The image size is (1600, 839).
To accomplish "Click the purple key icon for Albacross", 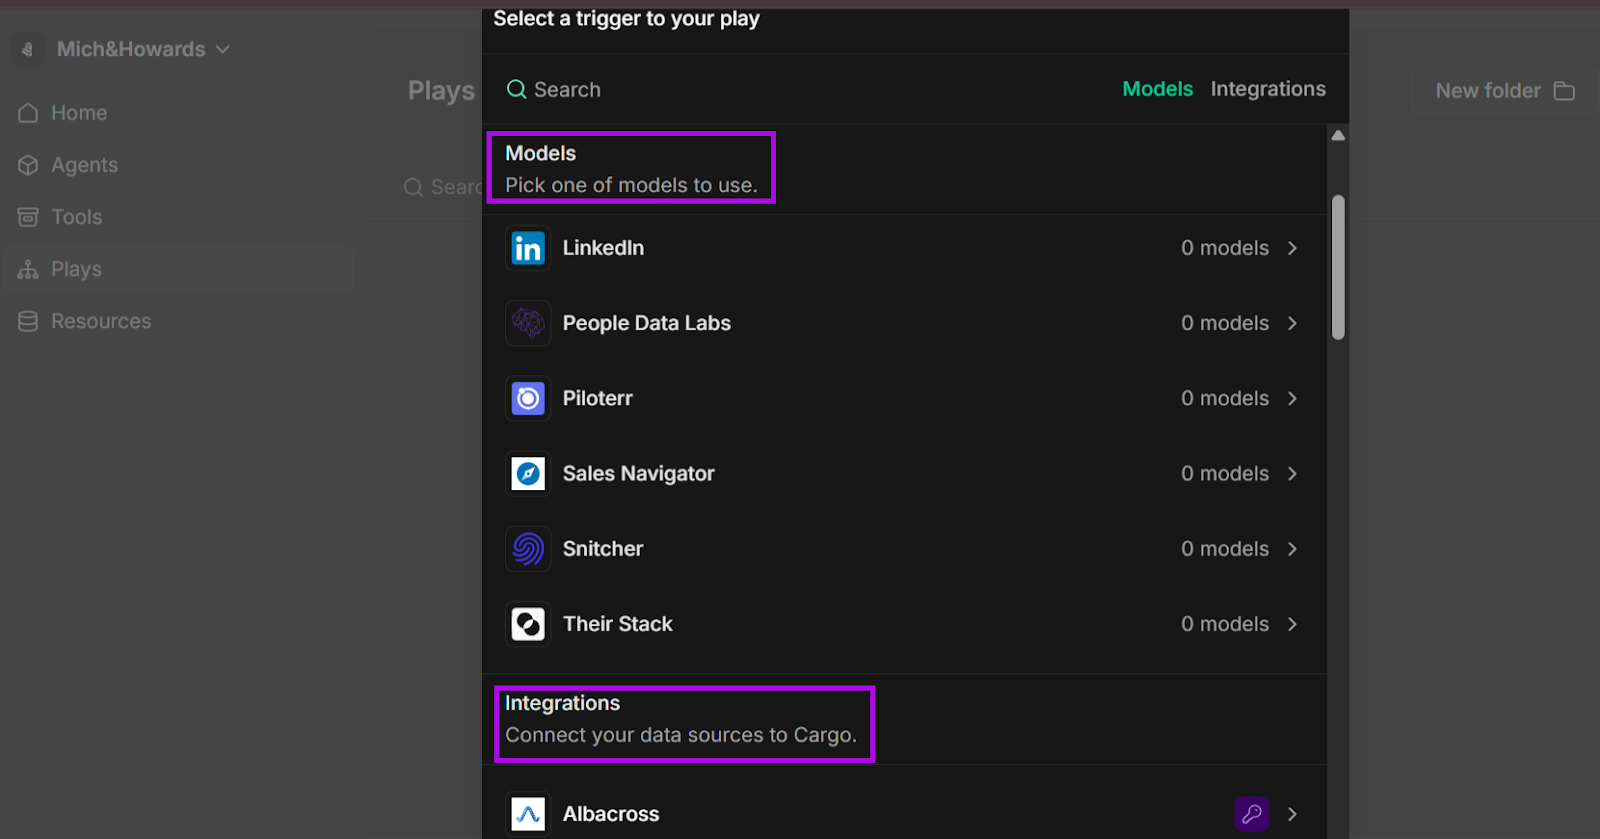I will pos(1252,814).
